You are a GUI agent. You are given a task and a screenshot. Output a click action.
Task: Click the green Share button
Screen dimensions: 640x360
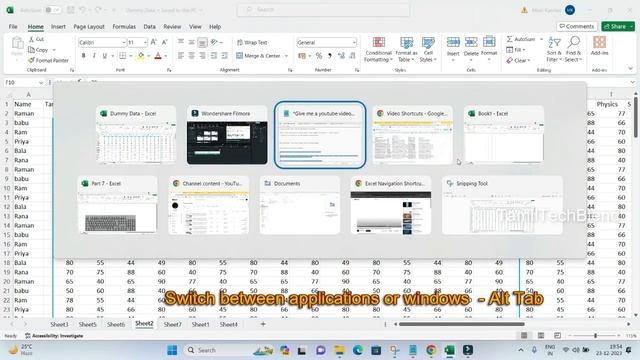618,26
